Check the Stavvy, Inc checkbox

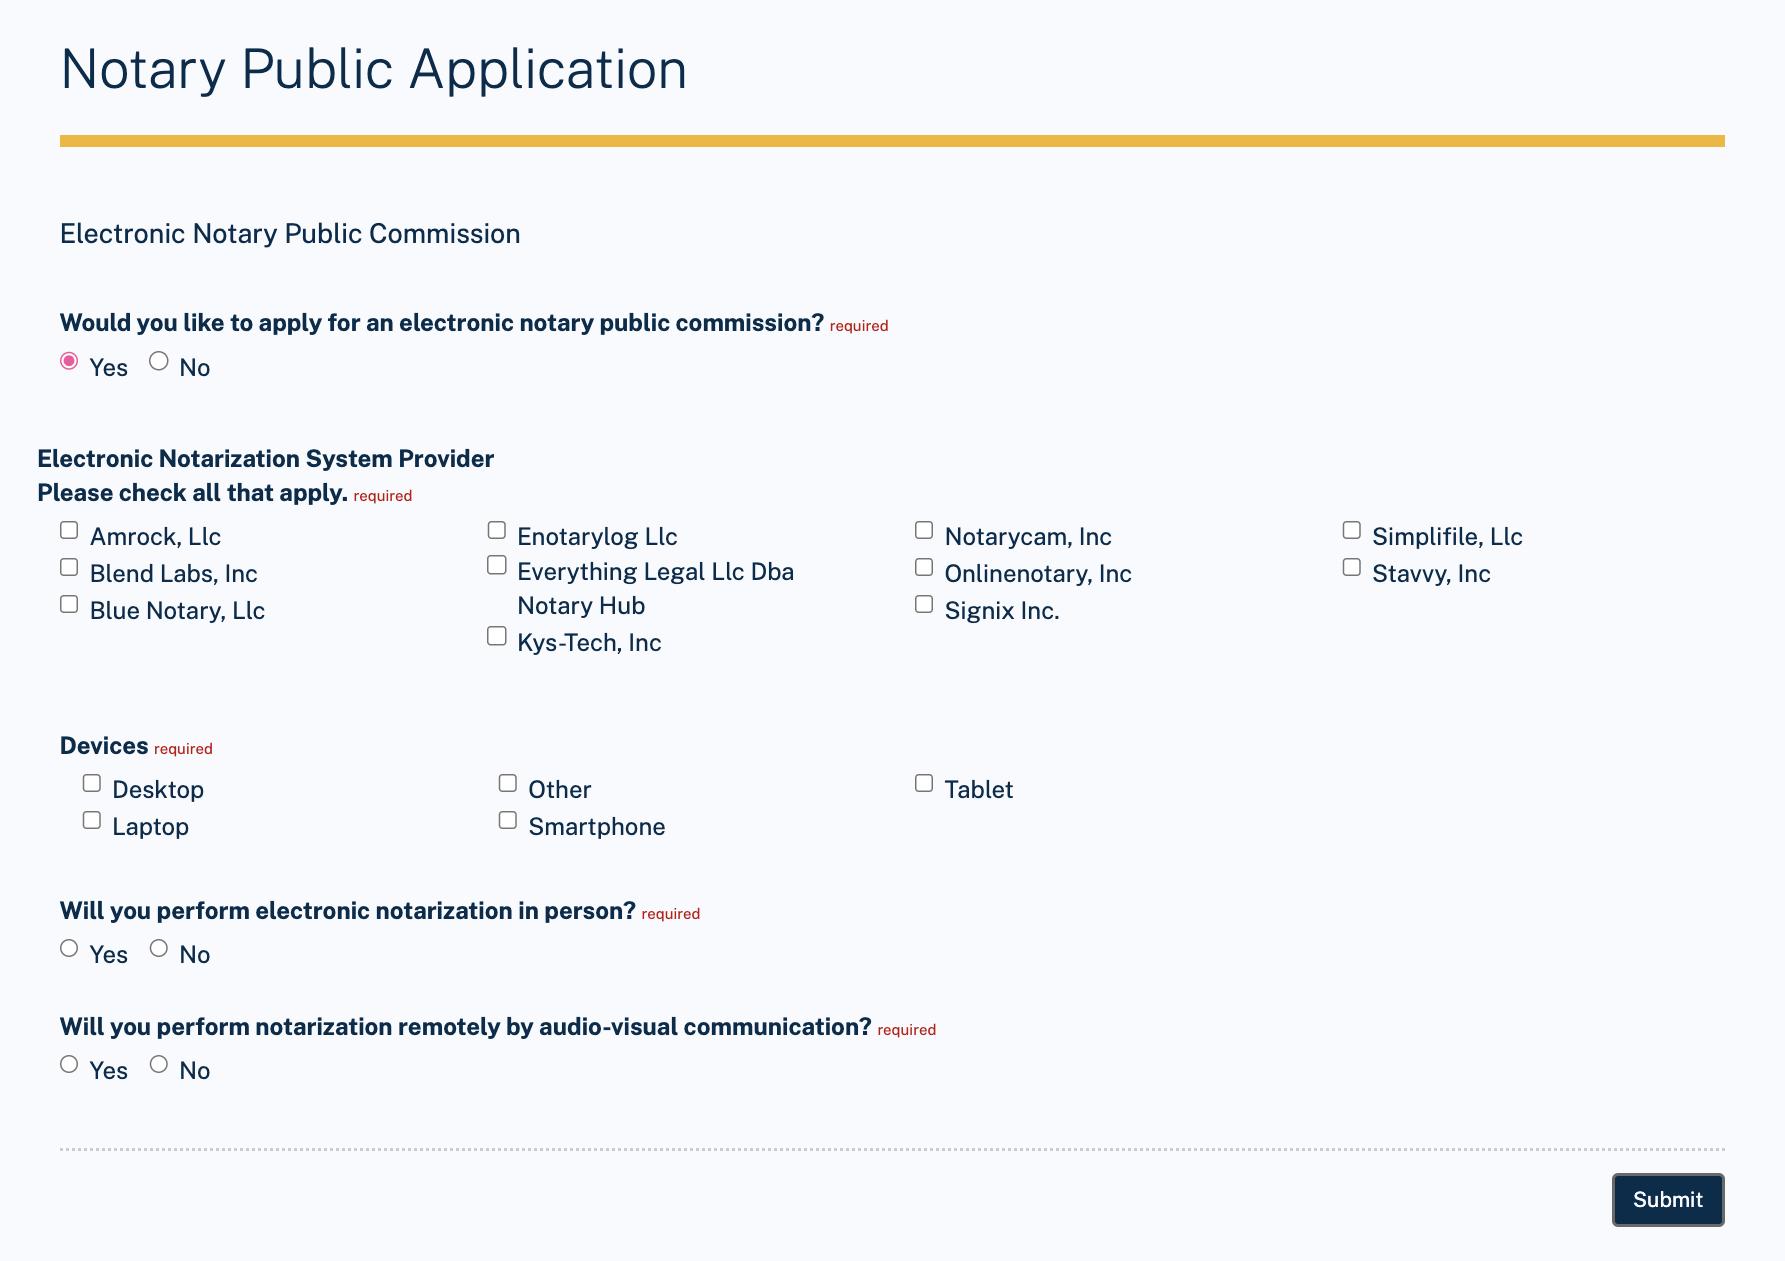point(1351,566)
